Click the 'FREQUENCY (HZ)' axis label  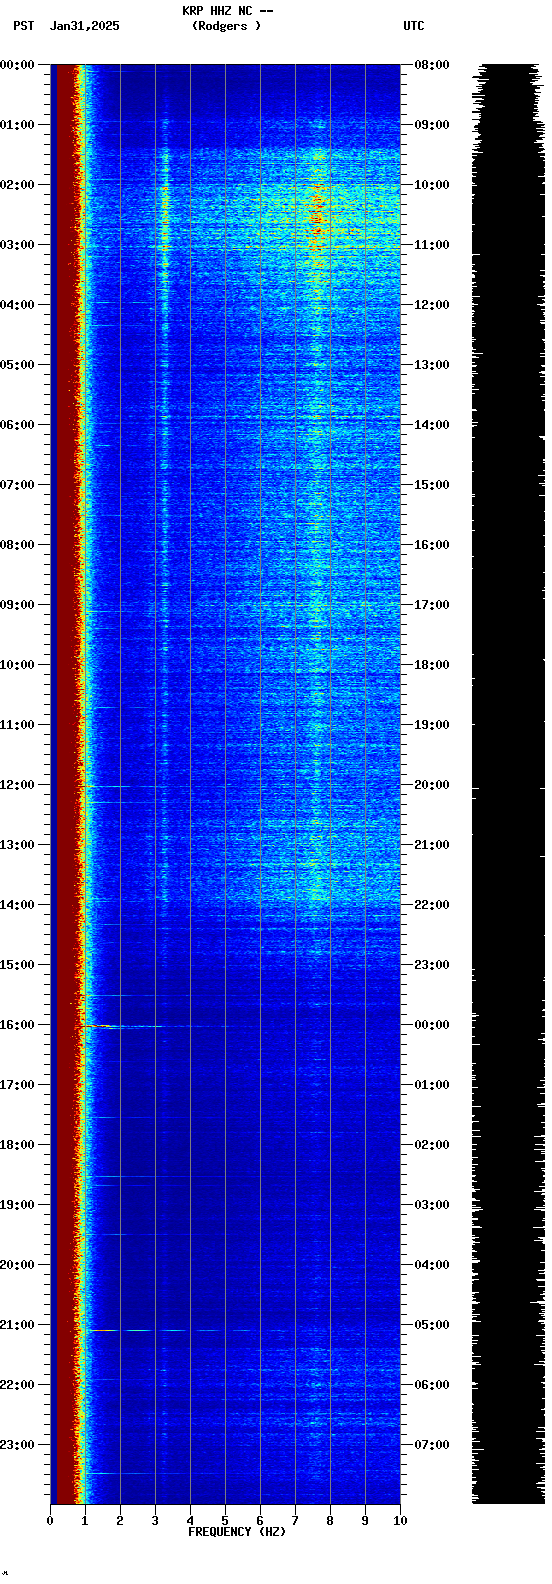coord(237,1532)
